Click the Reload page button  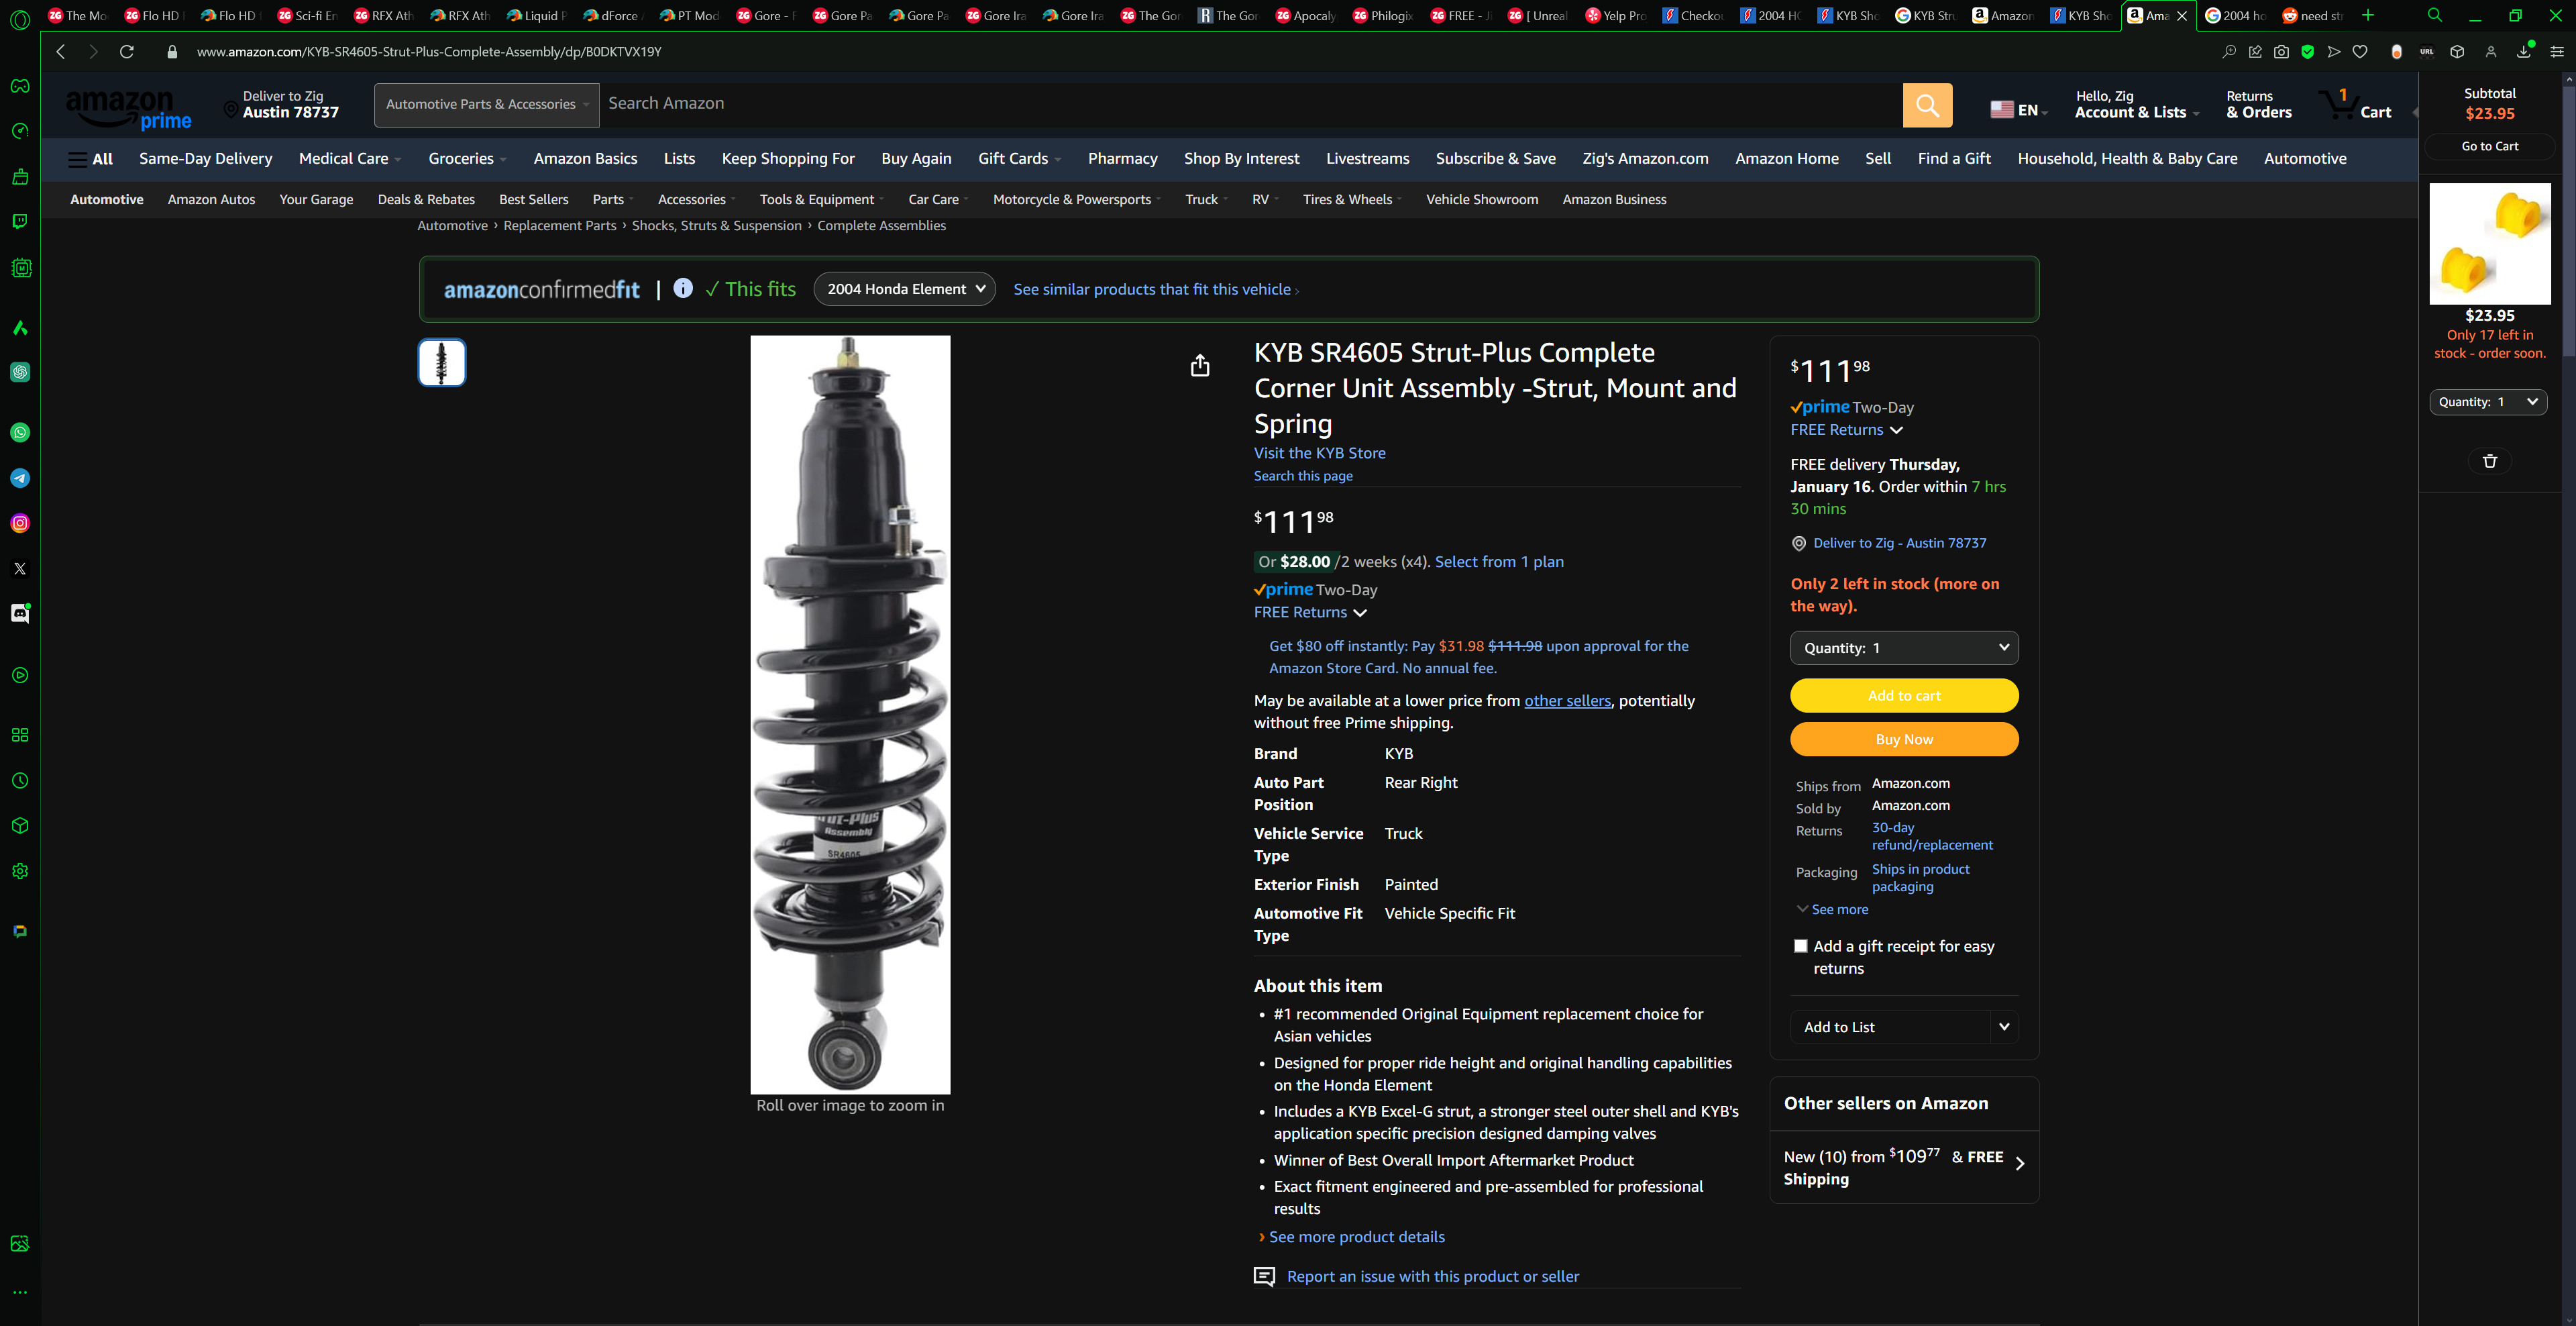[x=127, y=51]
